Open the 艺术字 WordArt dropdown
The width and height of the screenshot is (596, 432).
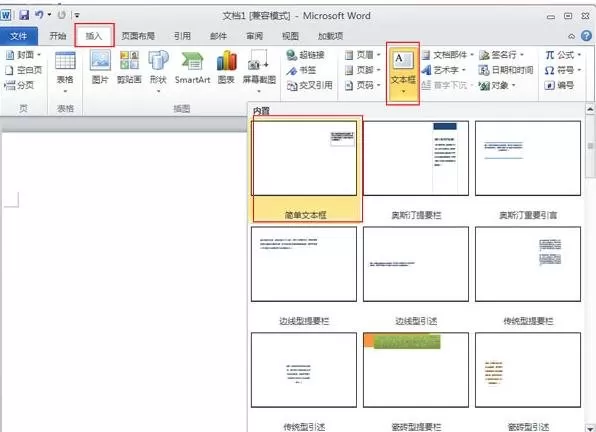444,70
